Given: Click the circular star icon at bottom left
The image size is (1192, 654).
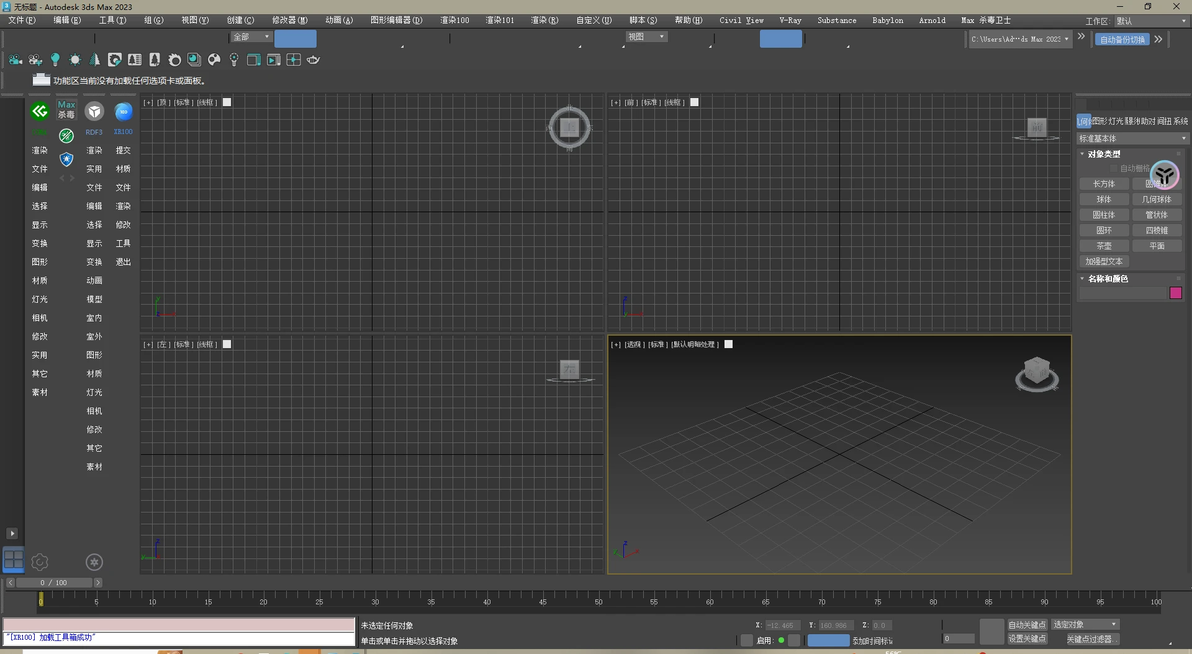Looking at the screenshot, I should click(94, 562).
